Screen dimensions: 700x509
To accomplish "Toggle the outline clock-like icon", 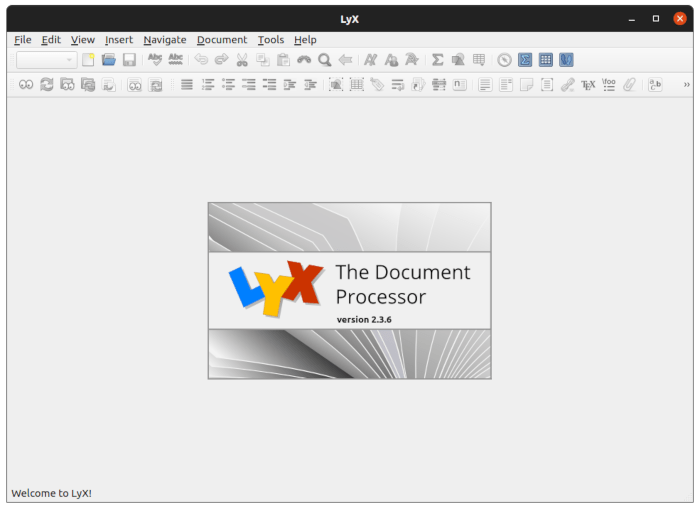I will tap(504, 60).
